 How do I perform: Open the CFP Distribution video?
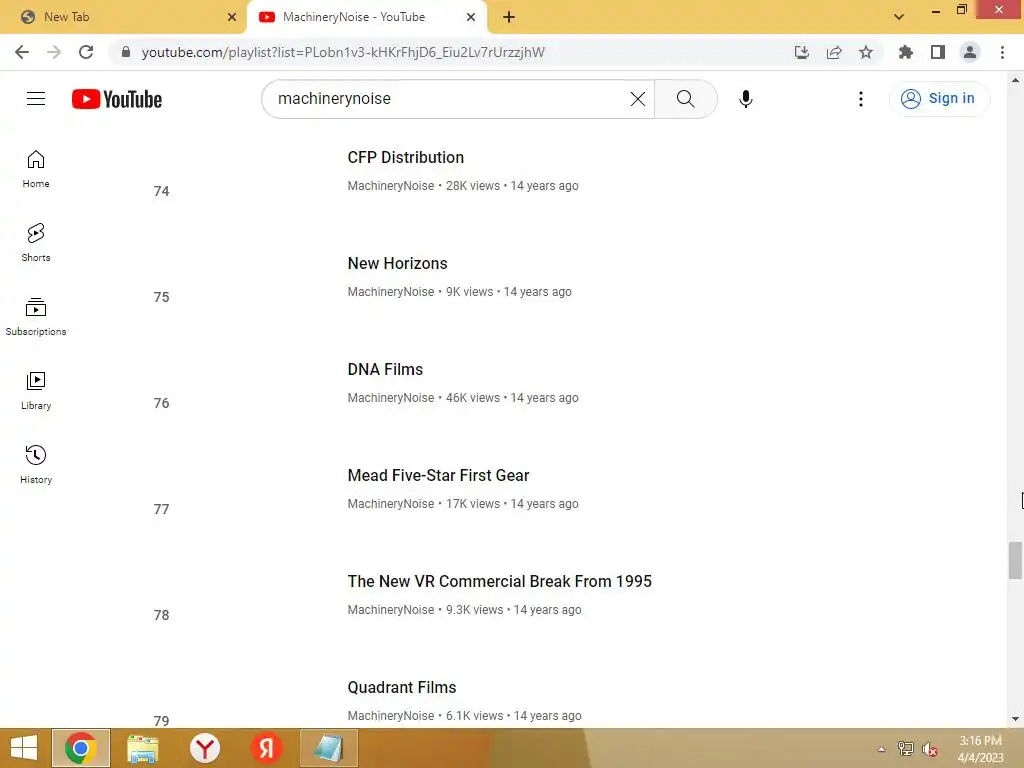tap(406, 157)
